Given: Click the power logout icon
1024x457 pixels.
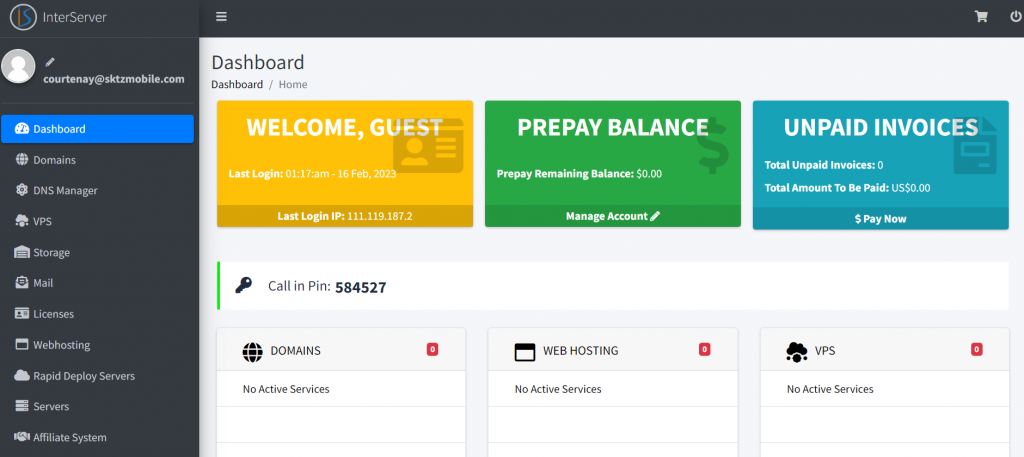Looking at the screenshot, I should (1016, 17).
